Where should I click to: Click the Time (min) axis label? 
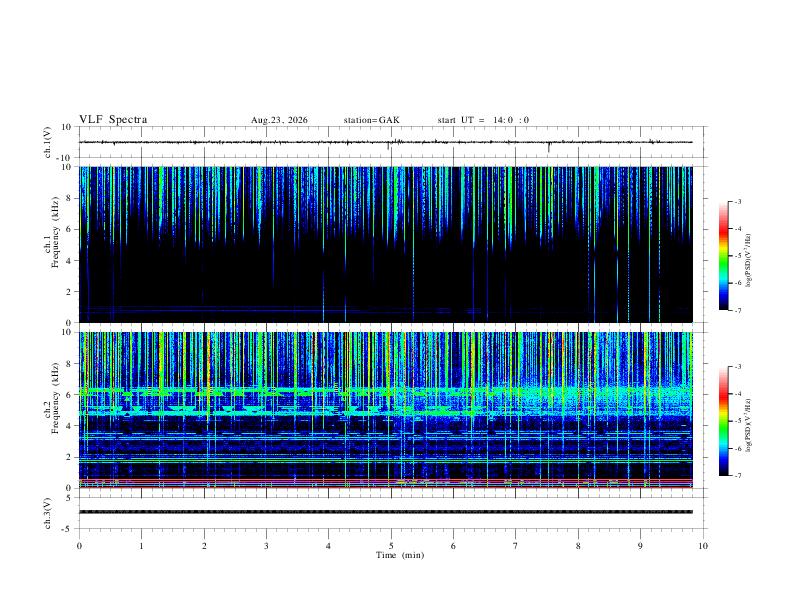[400, 555]
